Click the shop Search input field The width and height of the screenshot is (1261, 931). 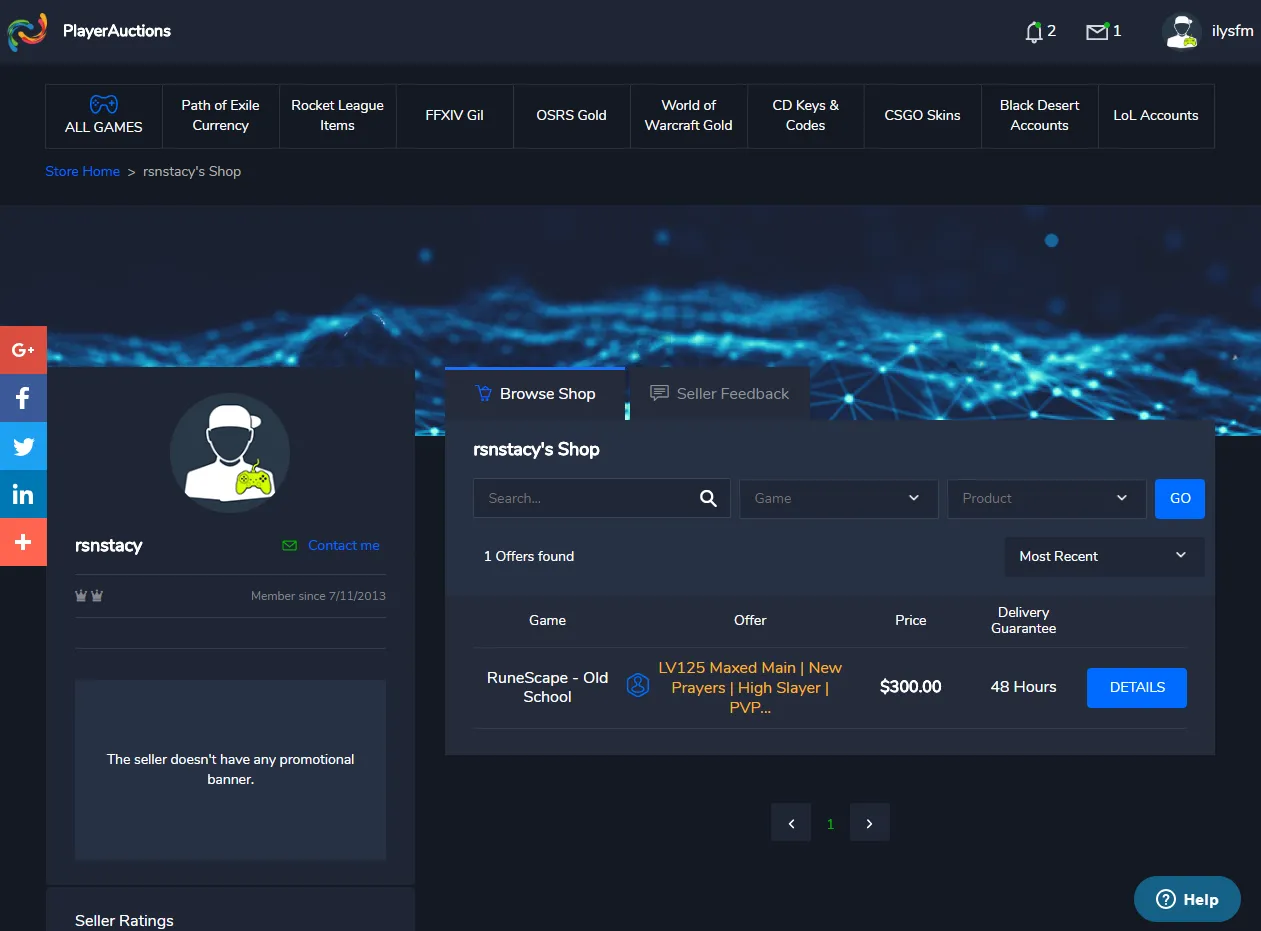click(602, 498)
